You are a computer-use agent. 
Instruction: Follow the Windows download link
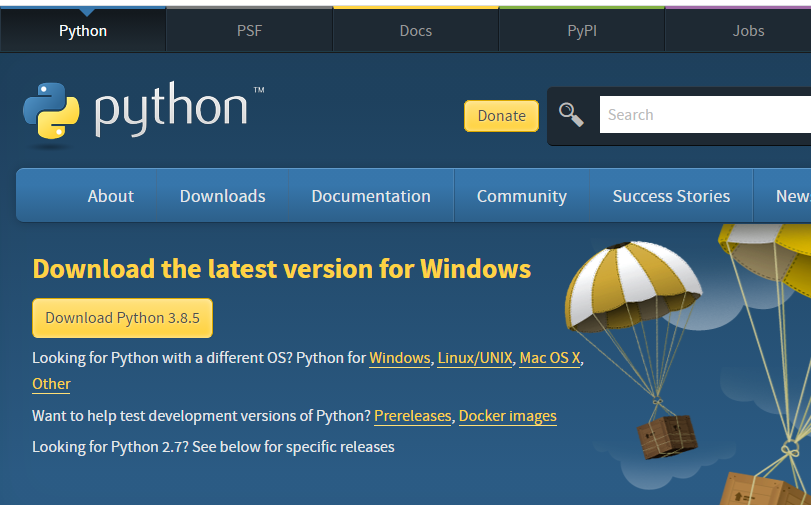click(399, 358)
